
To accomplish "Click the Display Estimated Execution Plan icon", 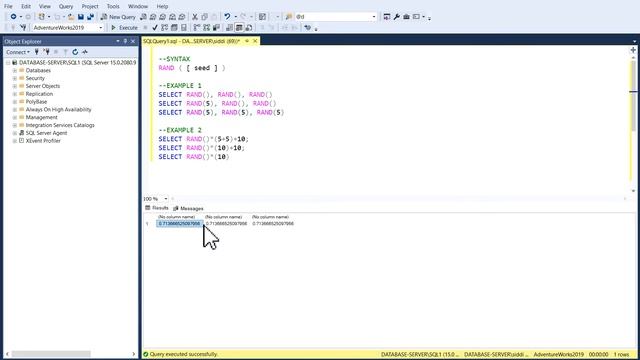I will click(x=164, y=28).
